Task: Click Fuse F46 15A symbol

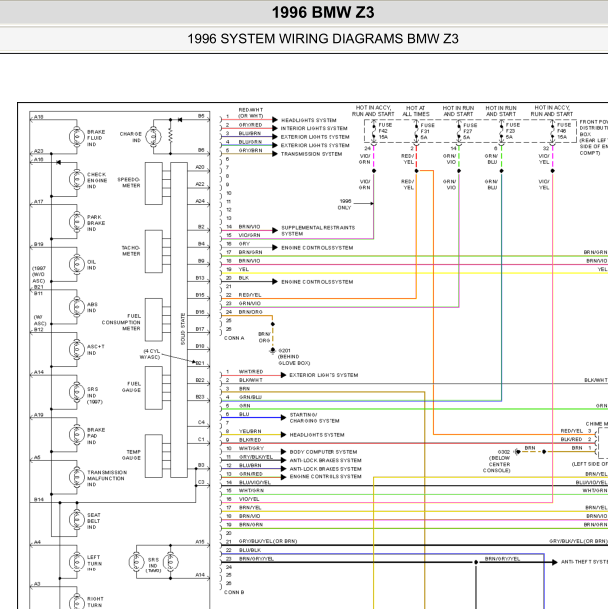Action: coord(552,132)
